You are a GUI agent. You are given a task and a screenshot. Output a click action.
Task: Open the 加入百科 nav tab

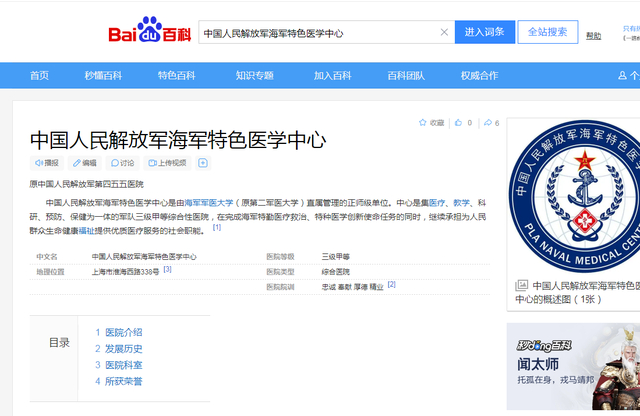tap(333, 76)
